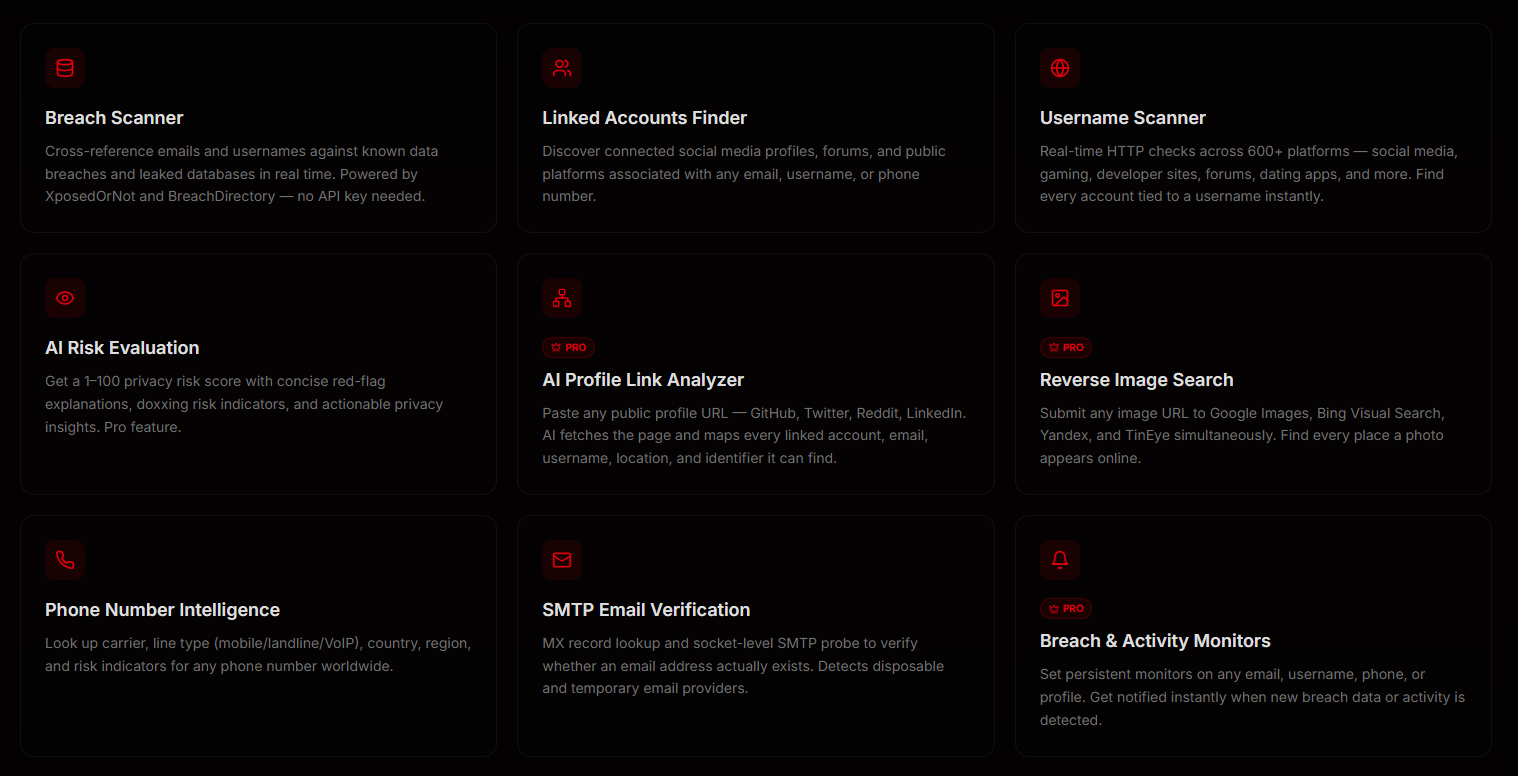
Task: Open the Breach & Activity Monitors title
Action: click(x=1155, y=640)
